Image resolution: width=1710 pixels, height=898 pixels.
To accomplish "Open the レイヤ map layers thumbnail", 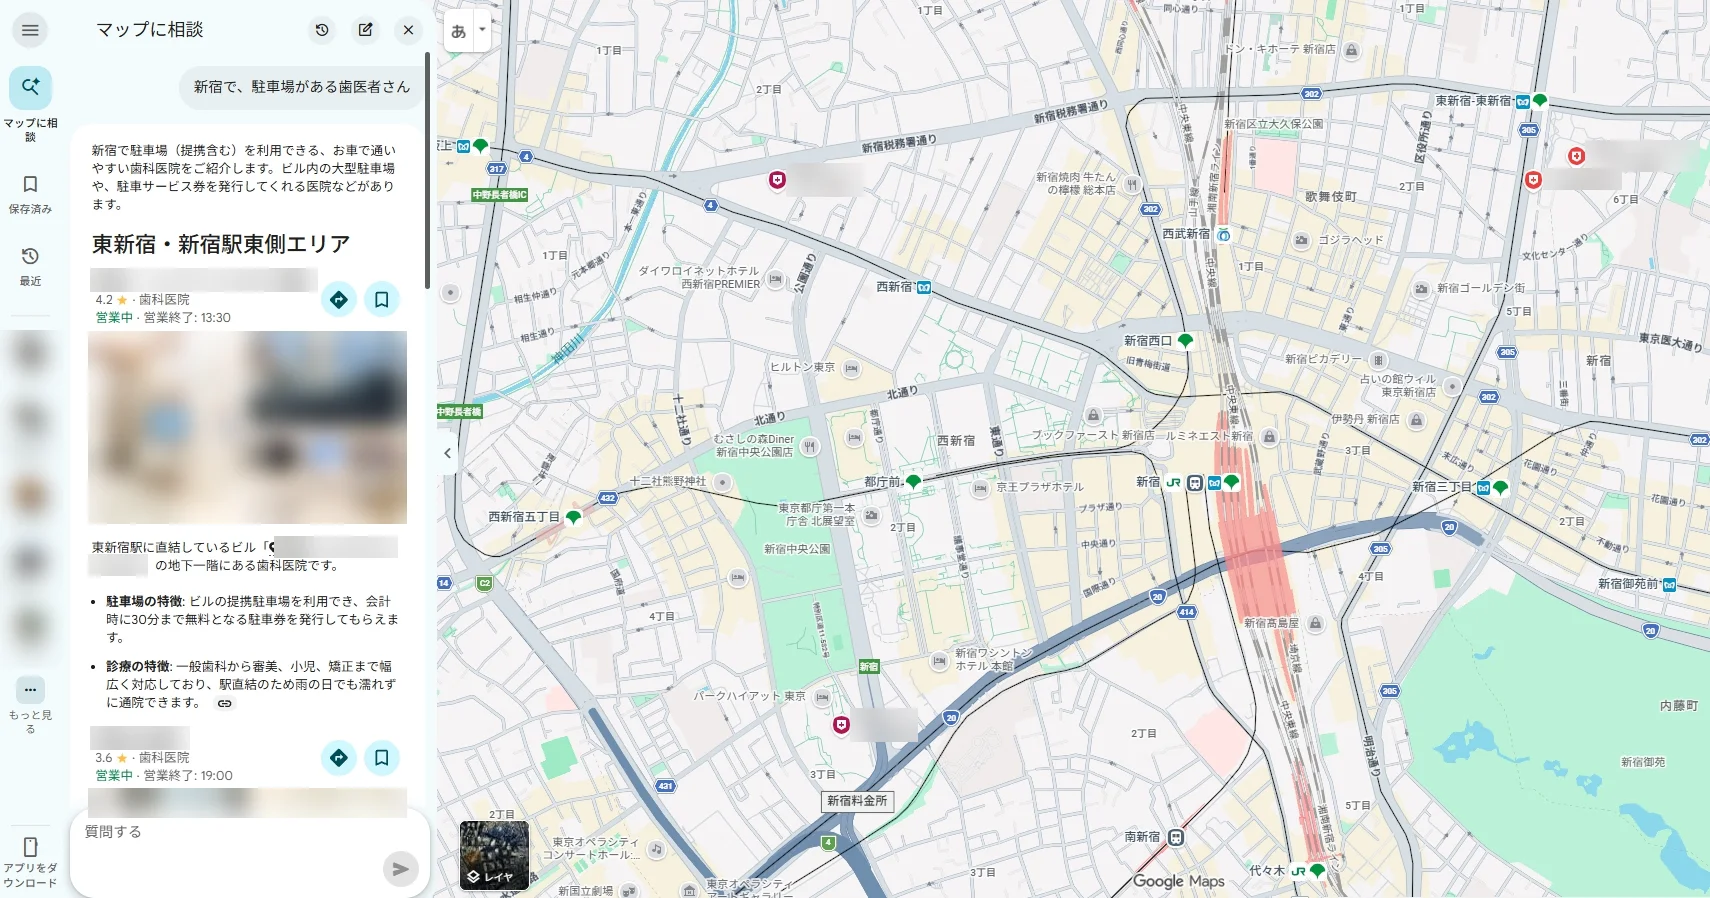I will 494,855.
